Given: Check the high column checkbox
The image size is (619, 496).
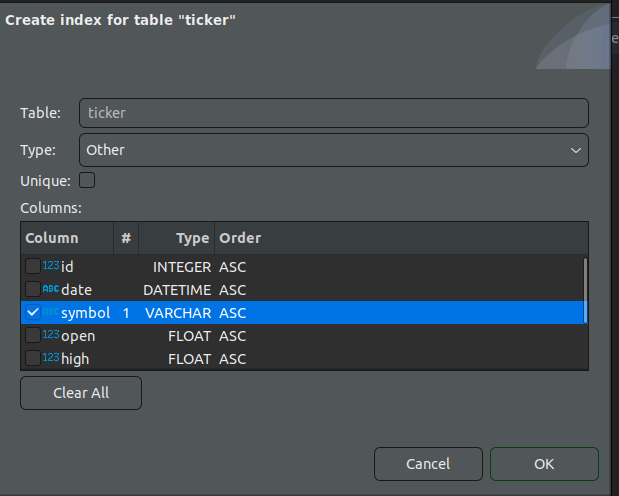Looking at the screenshot, I should [33, 358].
